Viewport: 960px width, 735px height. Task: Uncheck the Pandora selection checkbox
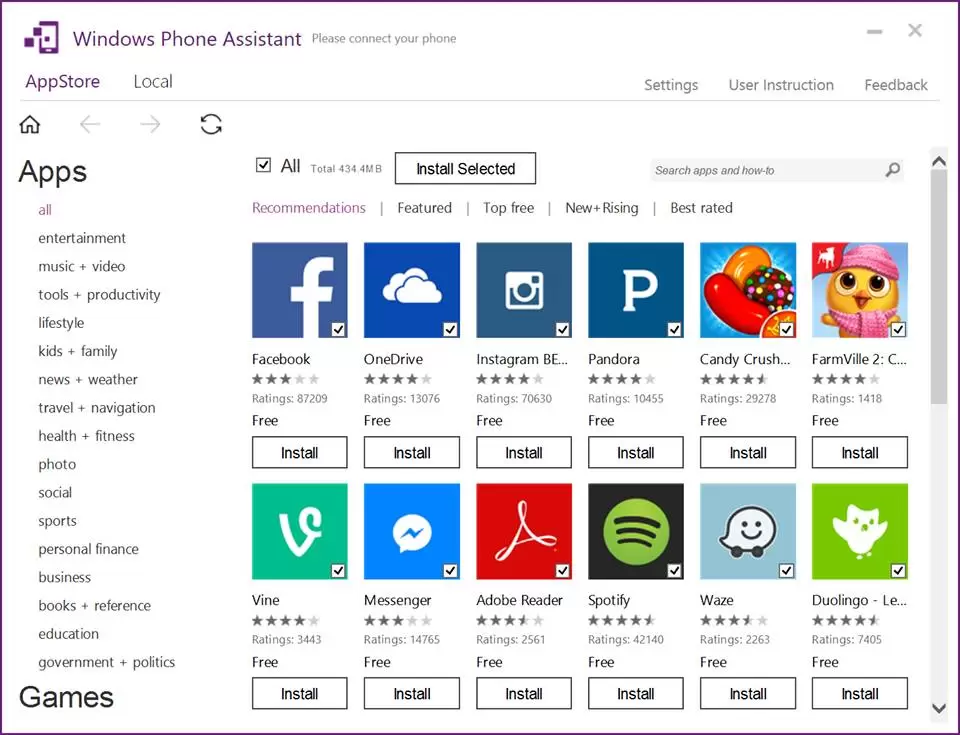pos(674,330)
